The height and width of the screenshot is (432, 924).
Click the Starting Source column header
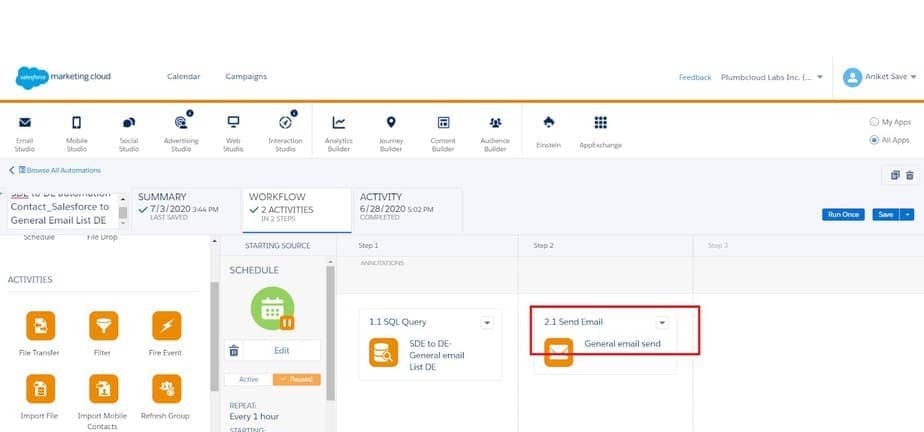click(278, 246)
